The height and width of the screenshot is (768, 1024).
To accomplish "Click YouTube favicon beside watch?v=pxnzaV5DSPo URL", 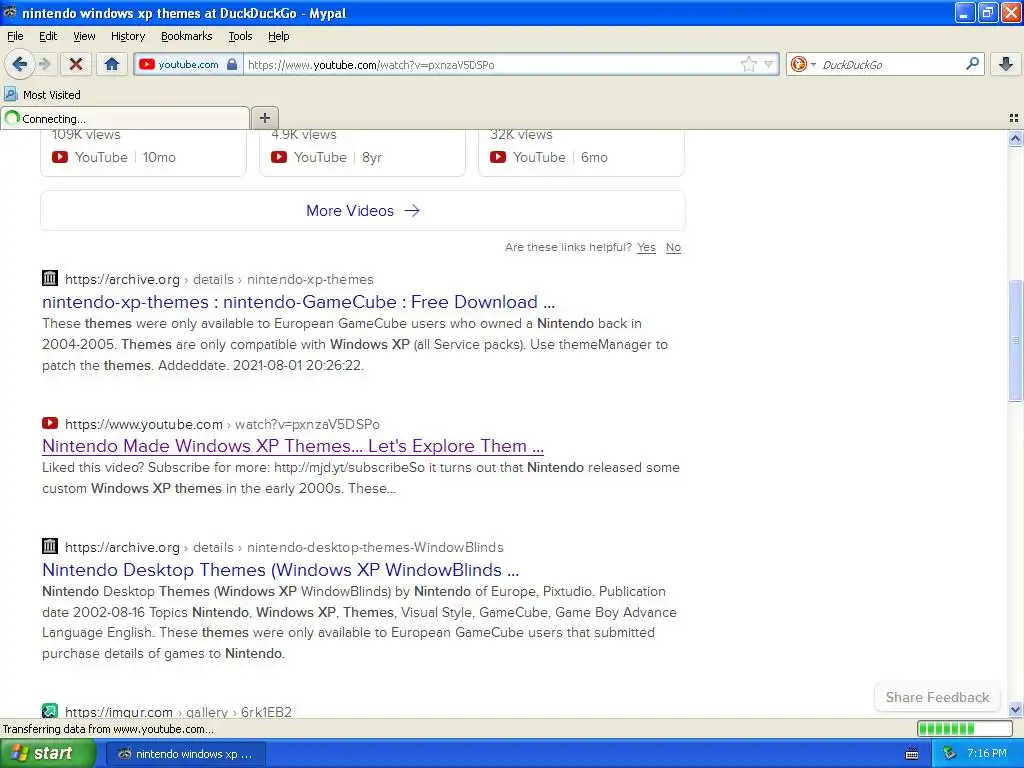I will (50, 423).
